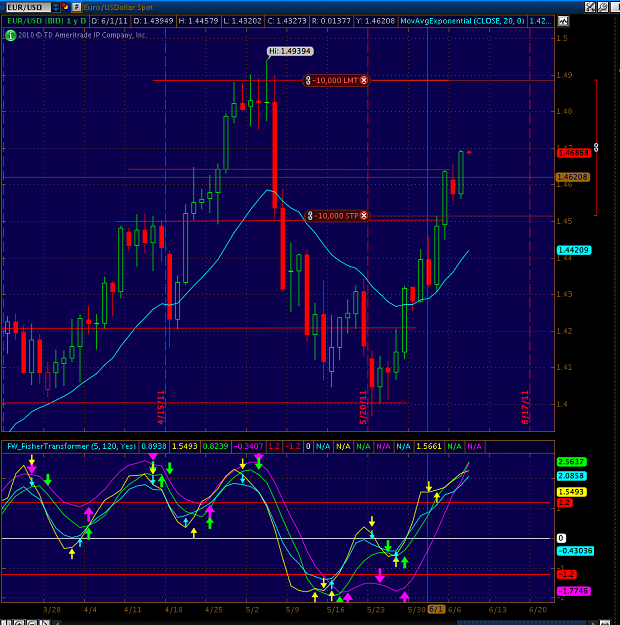The height and width of the screenshot is (625, 620).
Task: Click the -0.3407 magenta Fisher value
Action: tap(248, 446)
